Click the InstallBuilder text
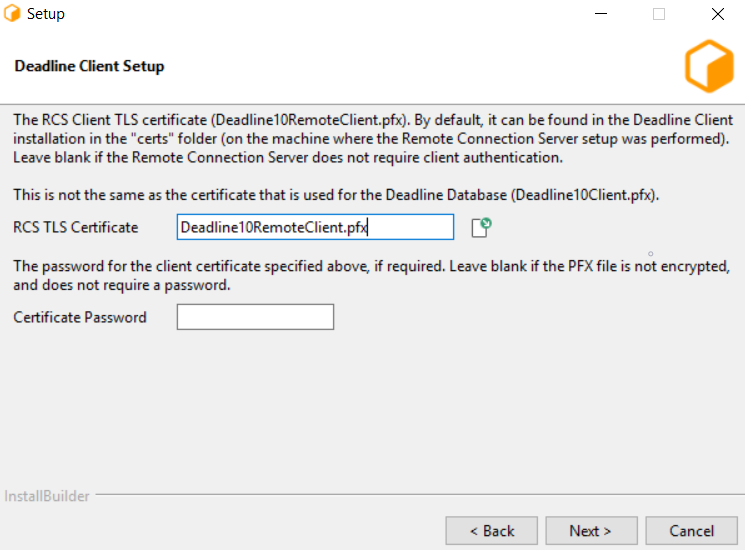The image size is (745, 550). [47, 496]
